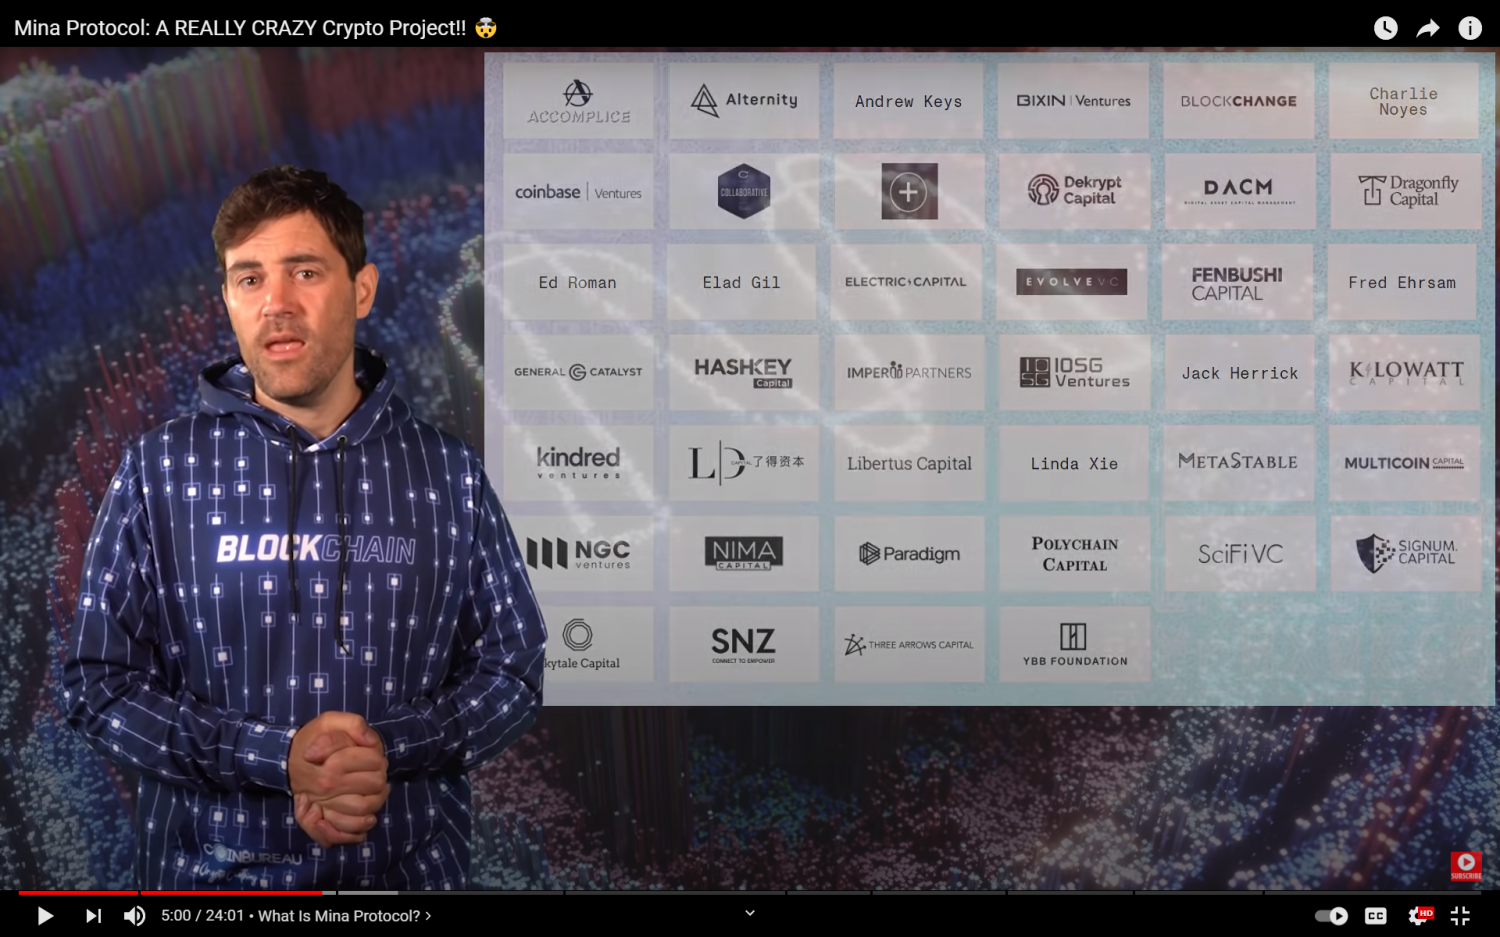Click the 5:00 / 24:01 time display

202,916
